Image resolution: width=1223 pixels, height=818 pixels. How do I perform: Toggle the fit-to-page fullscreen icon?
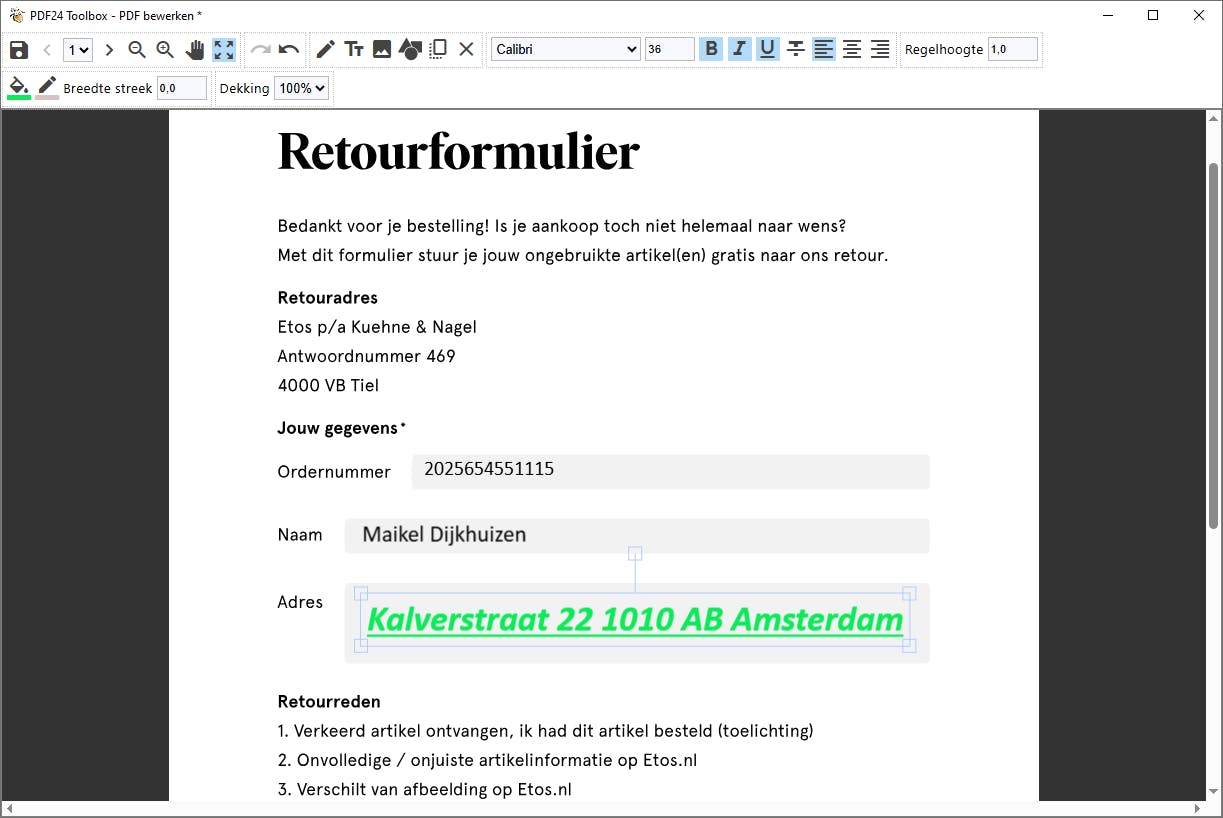224,49
